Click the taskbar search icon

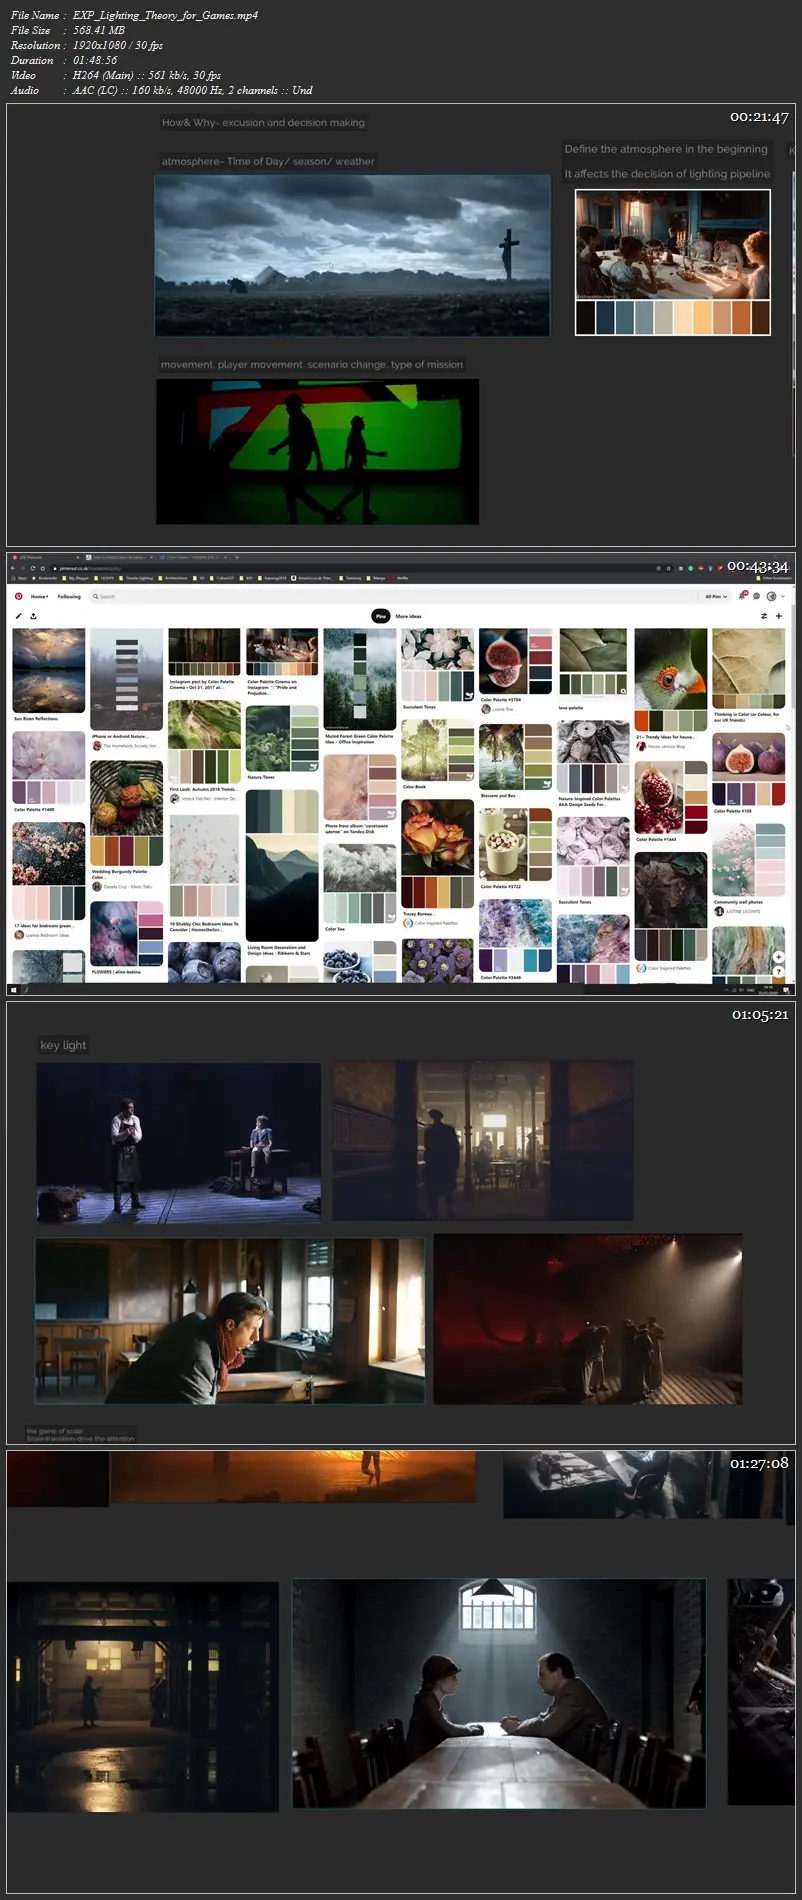(25, 990)
